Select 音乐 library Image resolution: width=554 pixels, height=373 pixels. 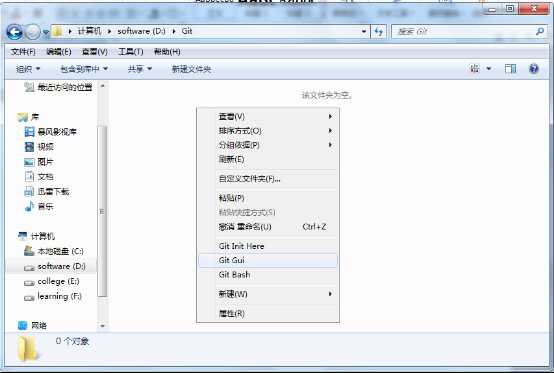coord(39,206)
